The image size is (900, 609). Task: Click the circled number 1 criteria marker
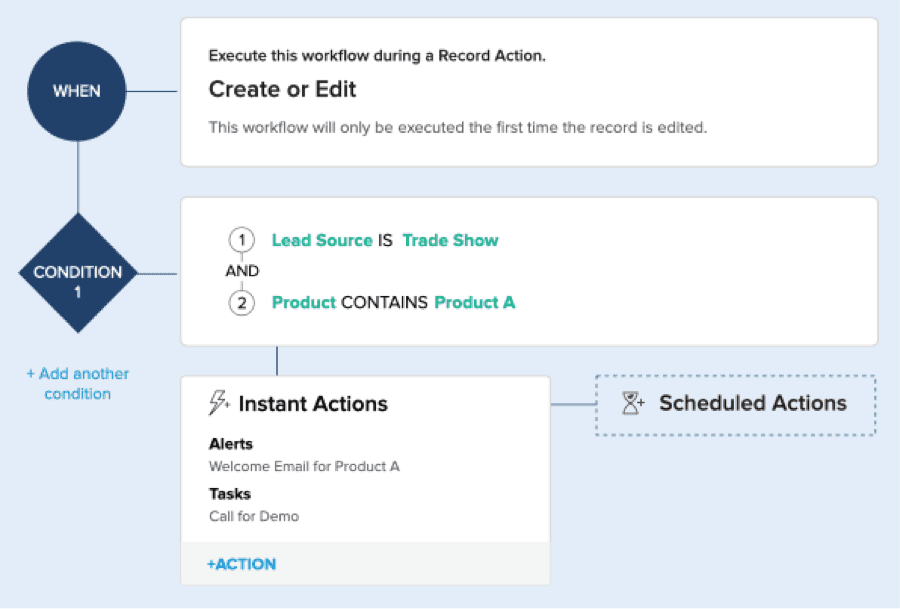click(242, 240)
